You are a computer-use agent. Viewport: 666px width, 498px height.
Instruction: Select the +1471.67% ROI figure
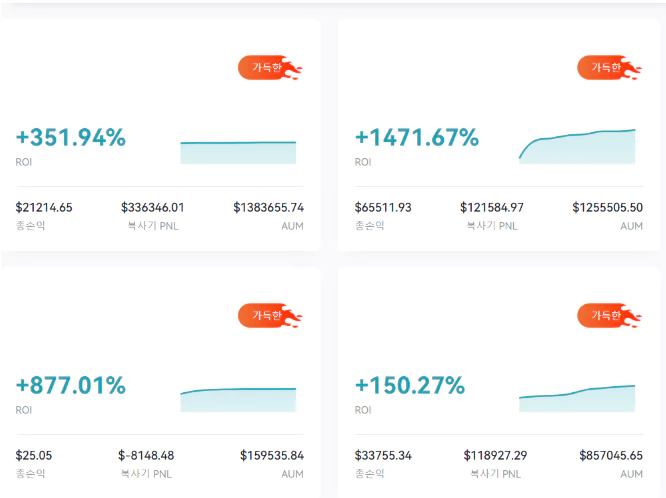coord(417,138)
